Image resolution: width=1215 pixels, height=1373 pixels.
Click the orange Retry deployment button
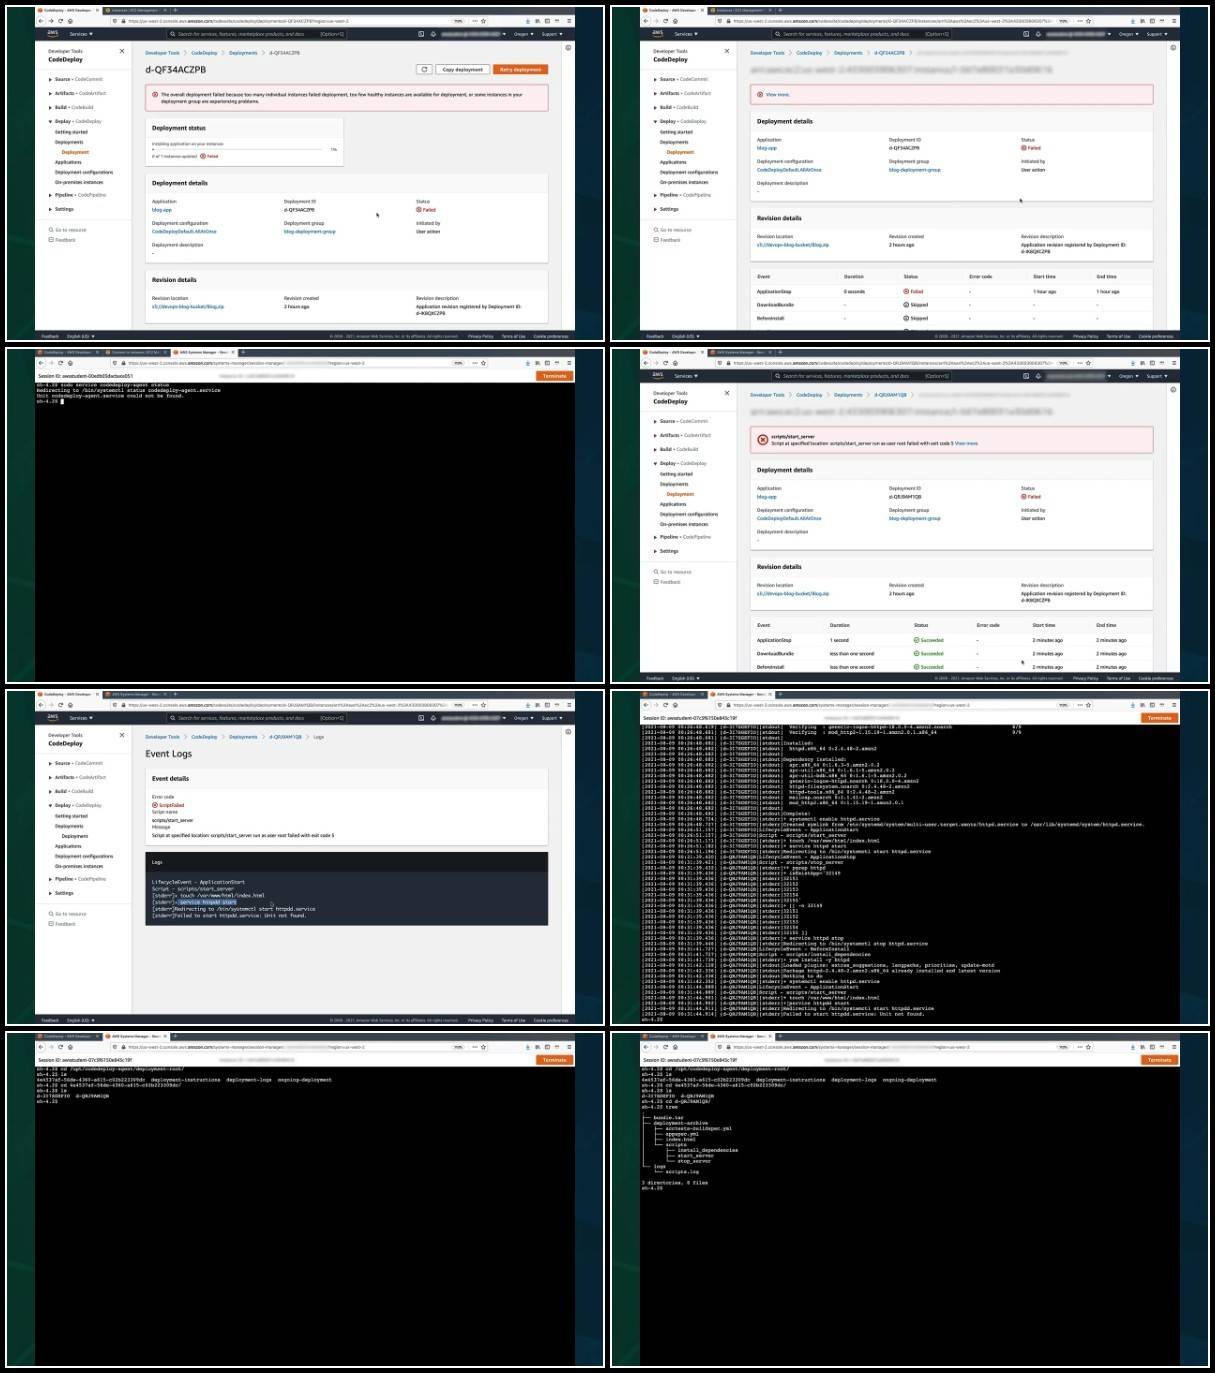point(520,69)
